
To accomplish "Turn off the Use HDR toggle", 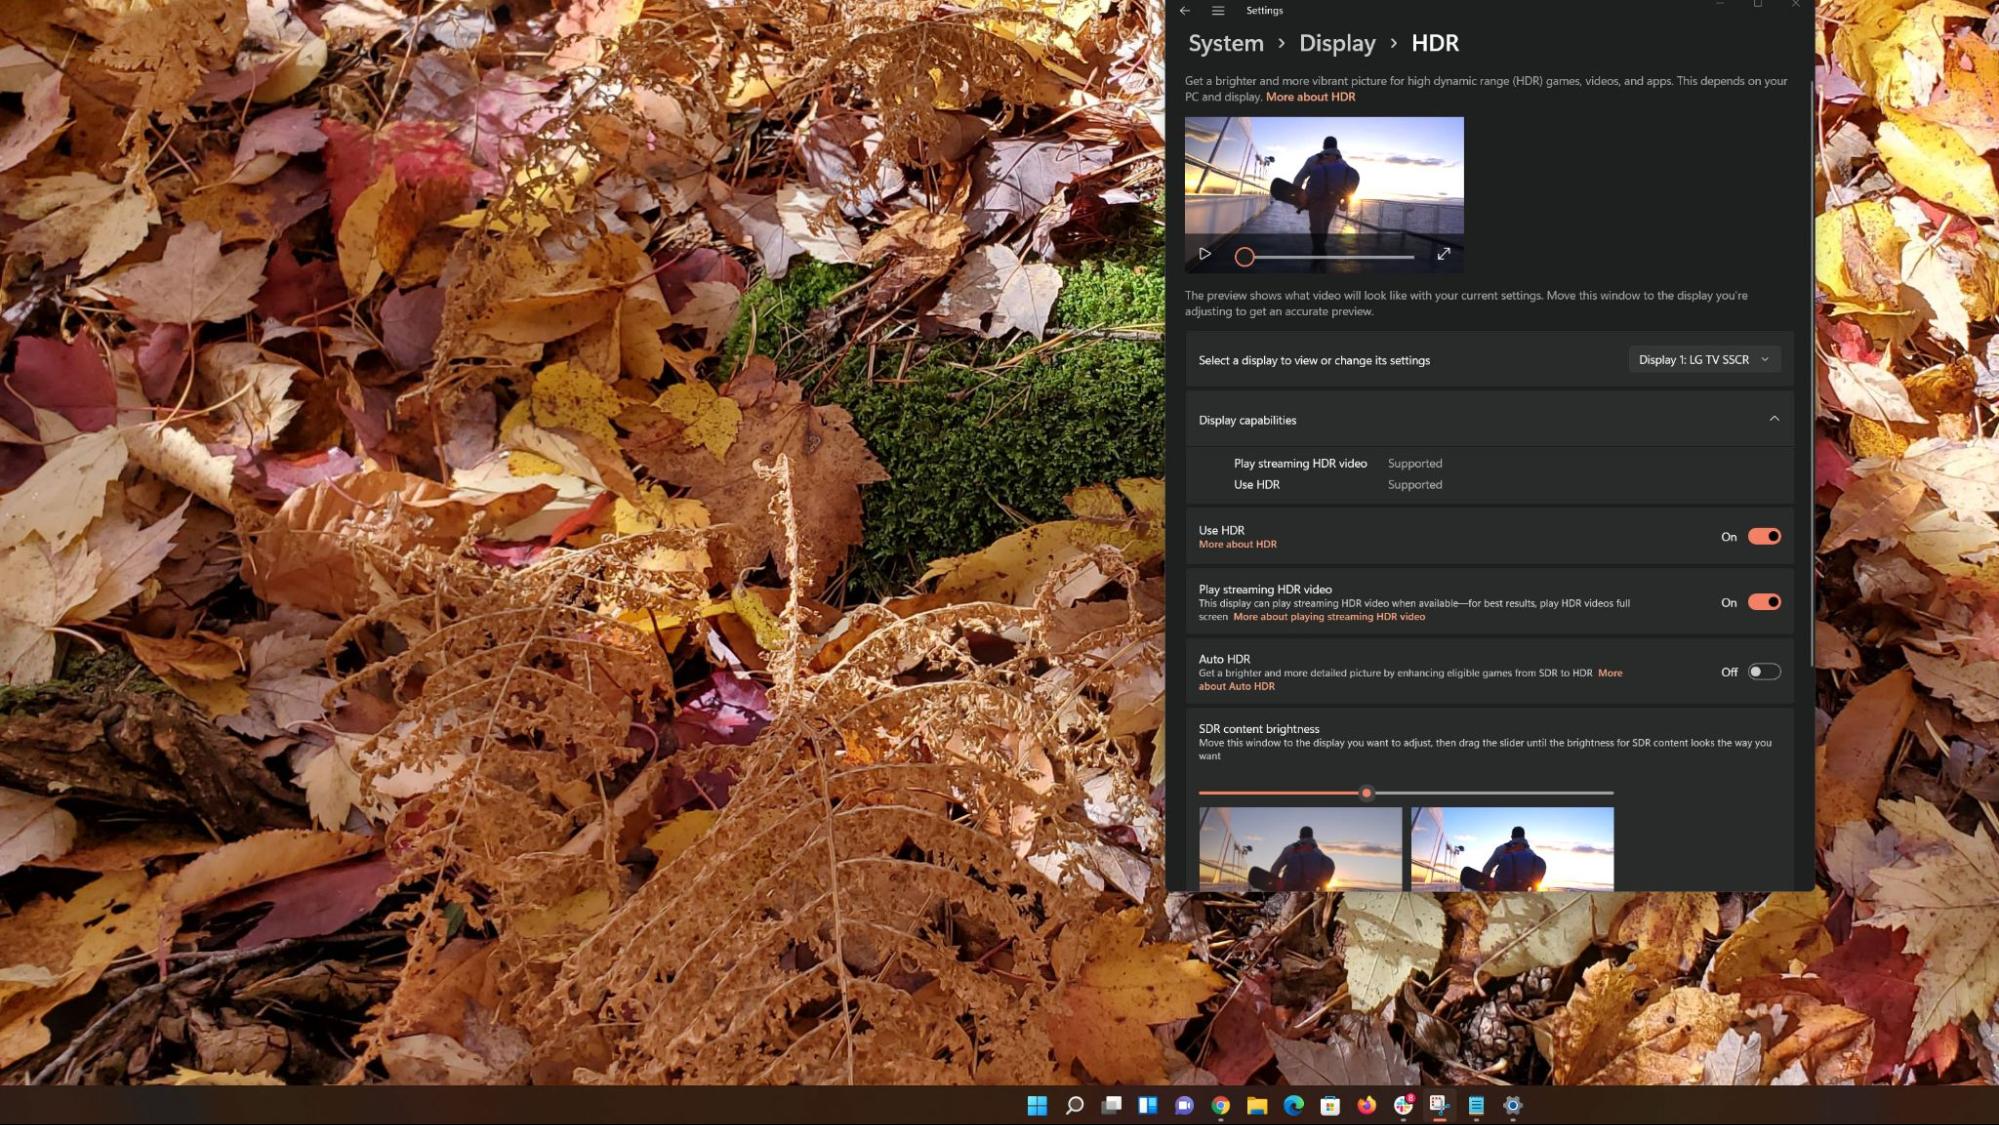I will 1762,536.
